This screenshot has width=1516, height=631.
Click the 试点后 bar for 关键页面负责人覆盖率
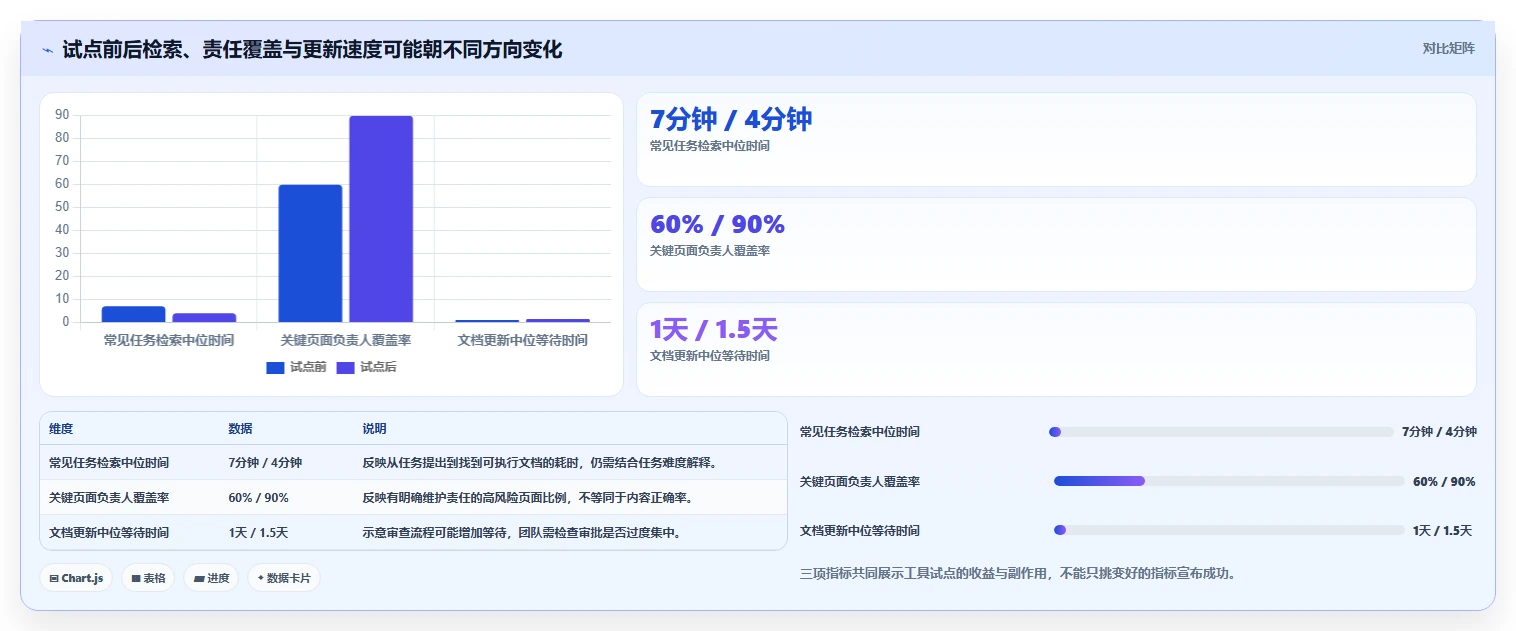point(381,219)
